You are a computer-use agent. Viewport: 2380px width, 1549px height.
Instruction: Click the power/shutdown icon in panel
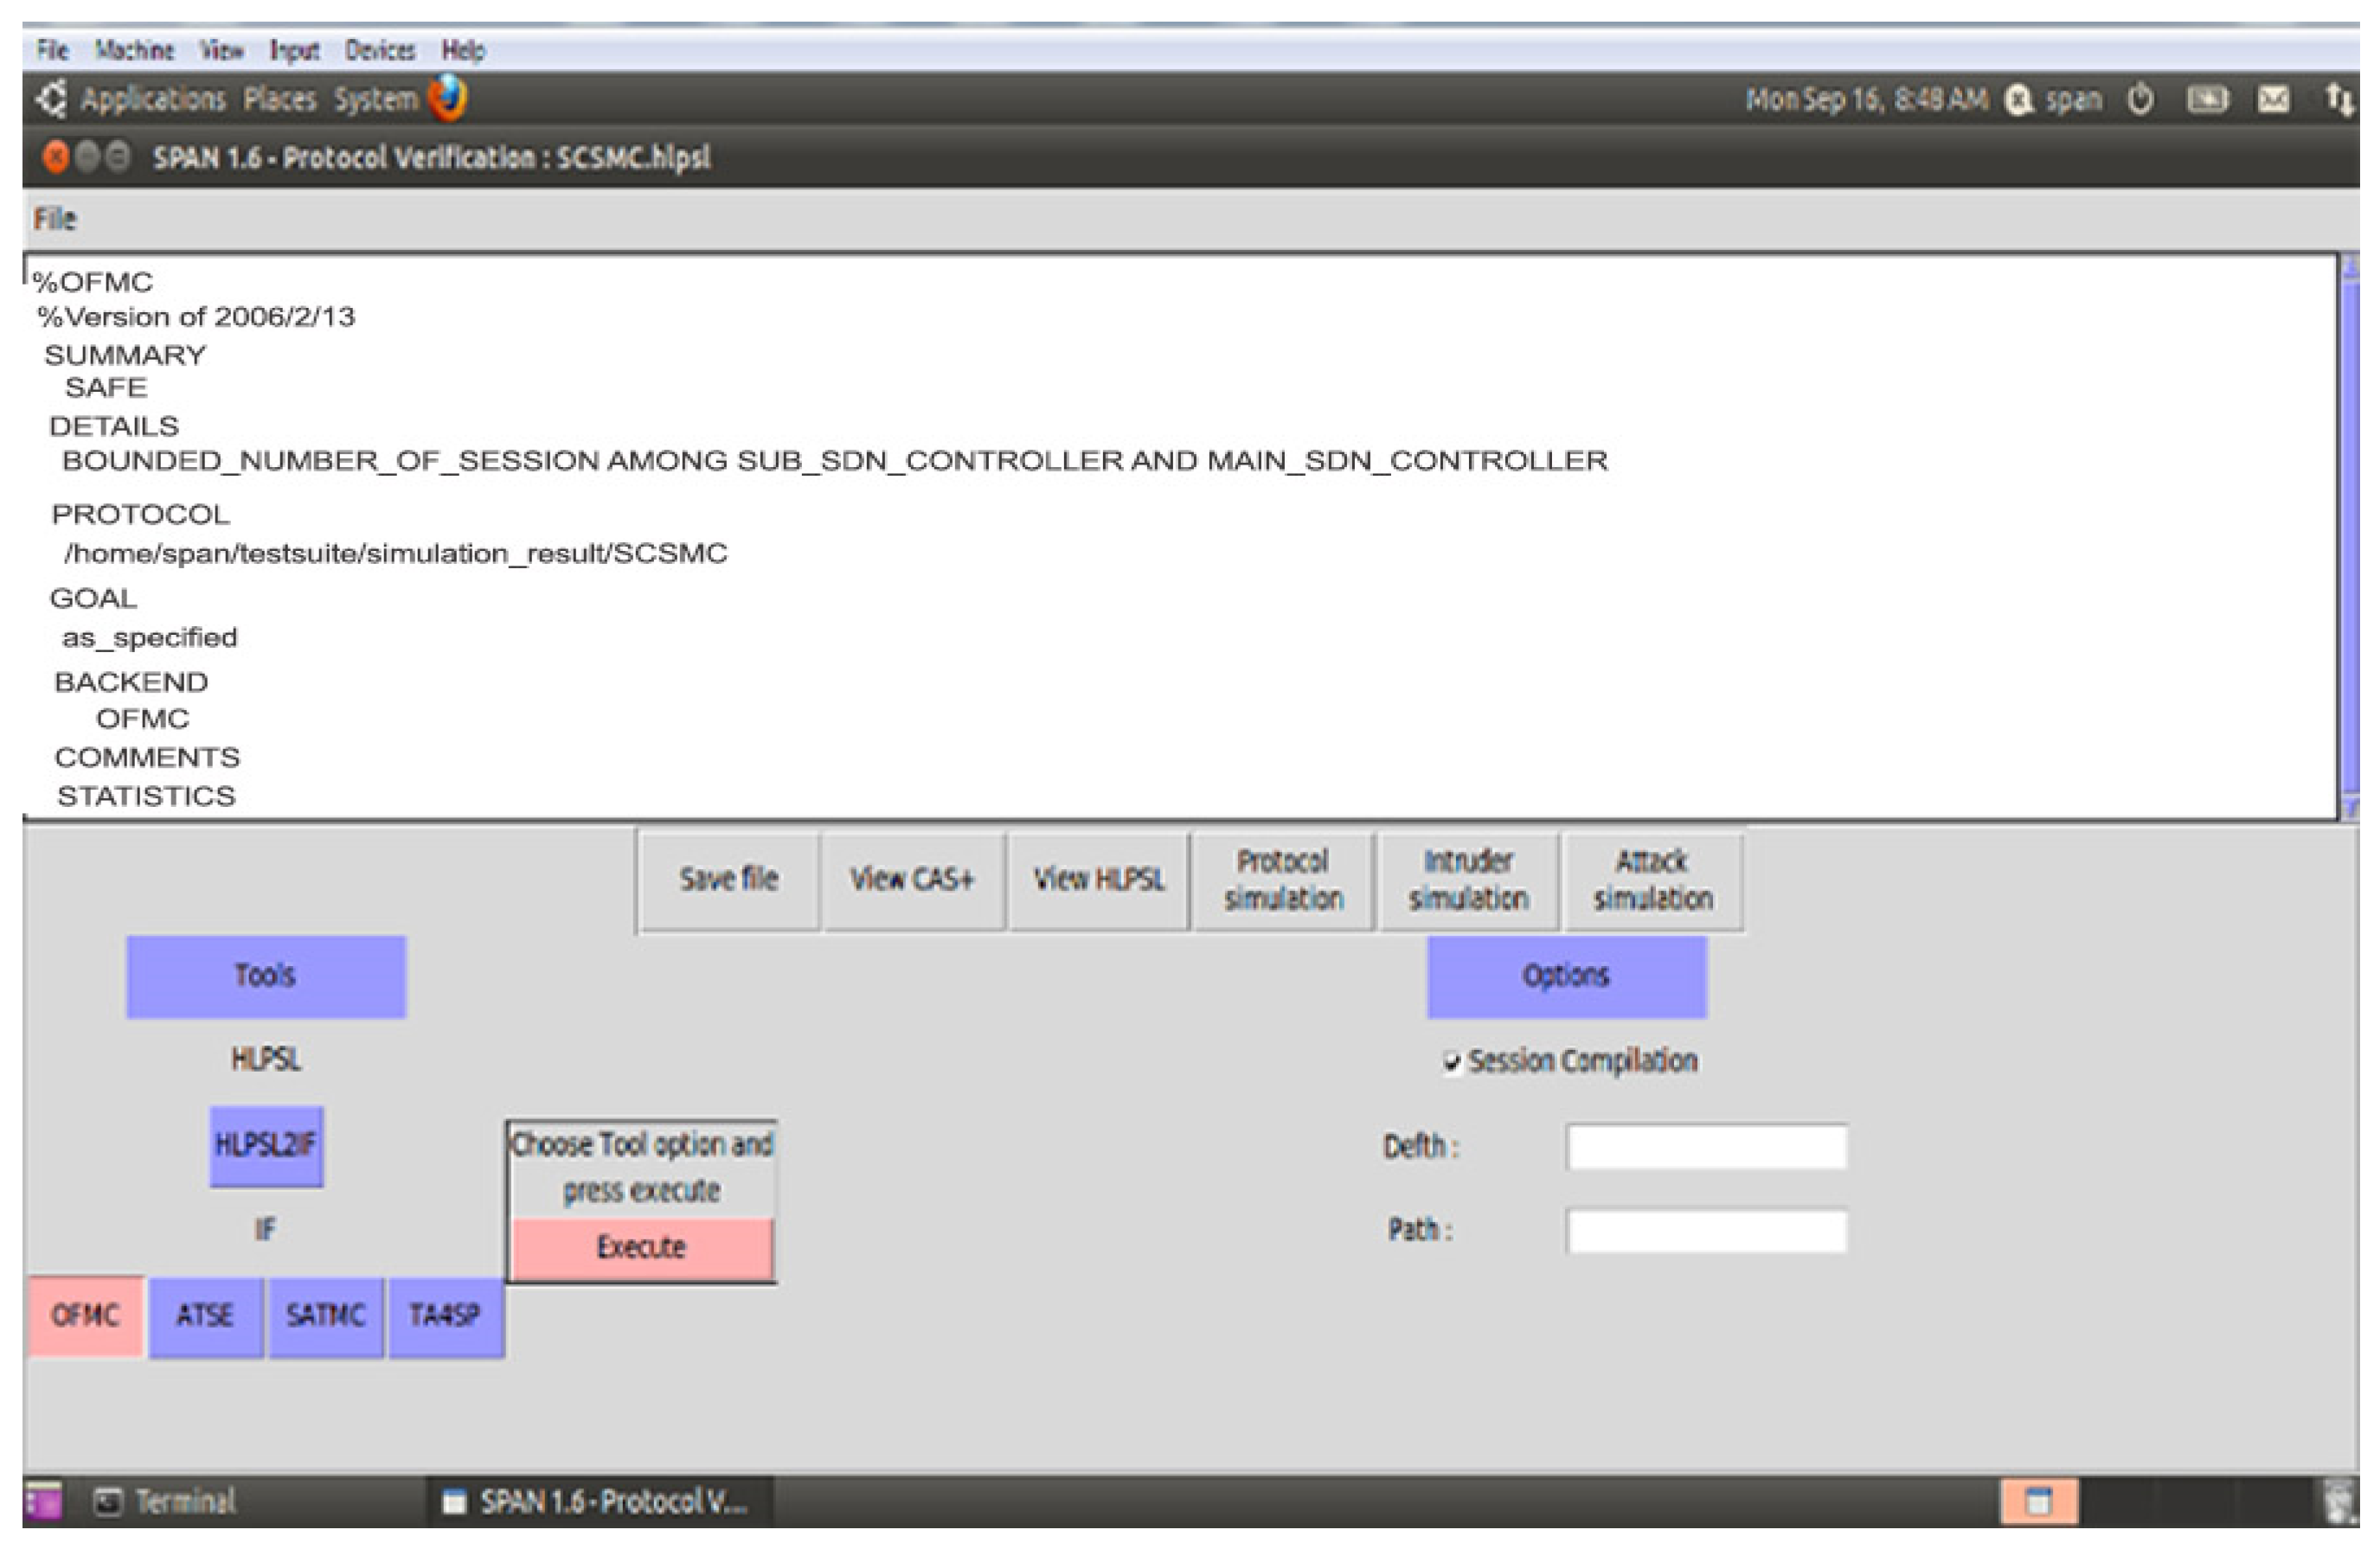click(2140, 100)
